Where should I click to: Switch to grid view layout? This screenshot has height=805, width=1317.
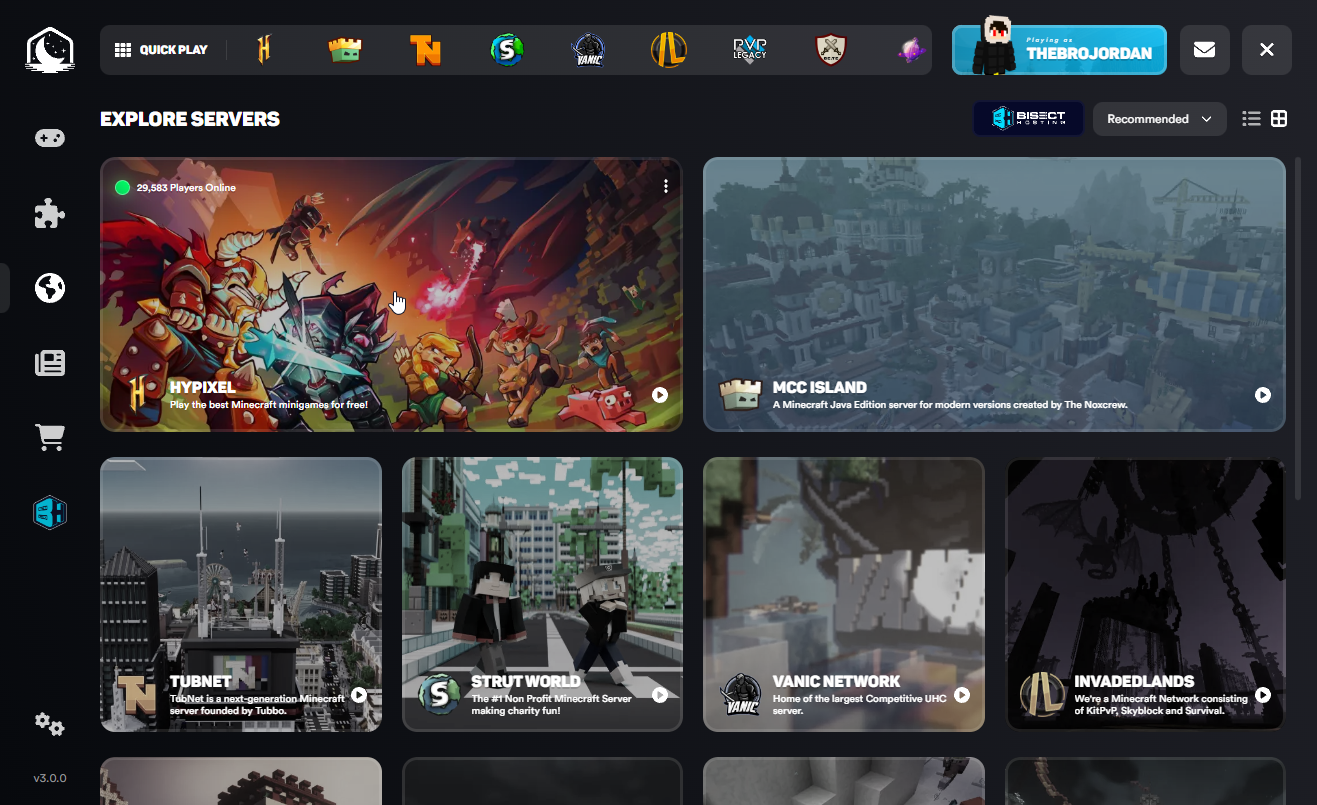[1279, 119]
